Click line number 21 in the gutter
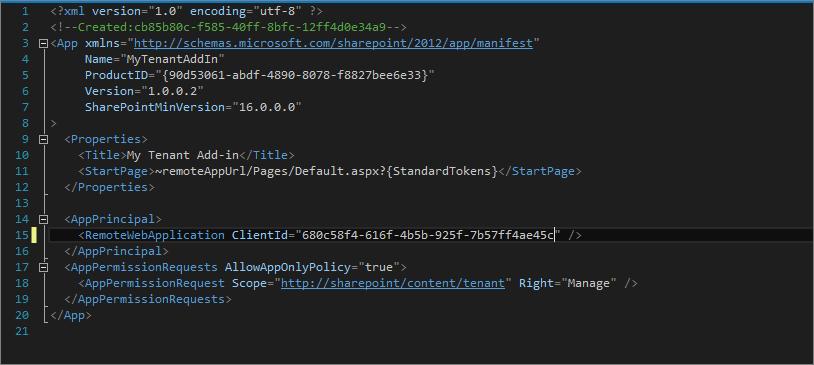This screenshot has height=365, width=814. tap(22, 331)
